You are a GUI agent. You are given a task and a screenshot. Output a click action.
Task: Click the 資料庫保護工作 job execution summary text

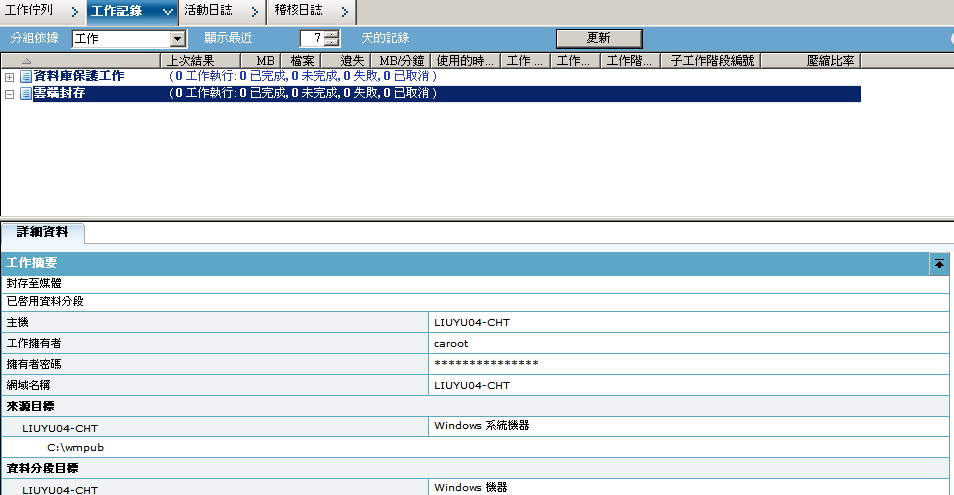tap(302, 77)
